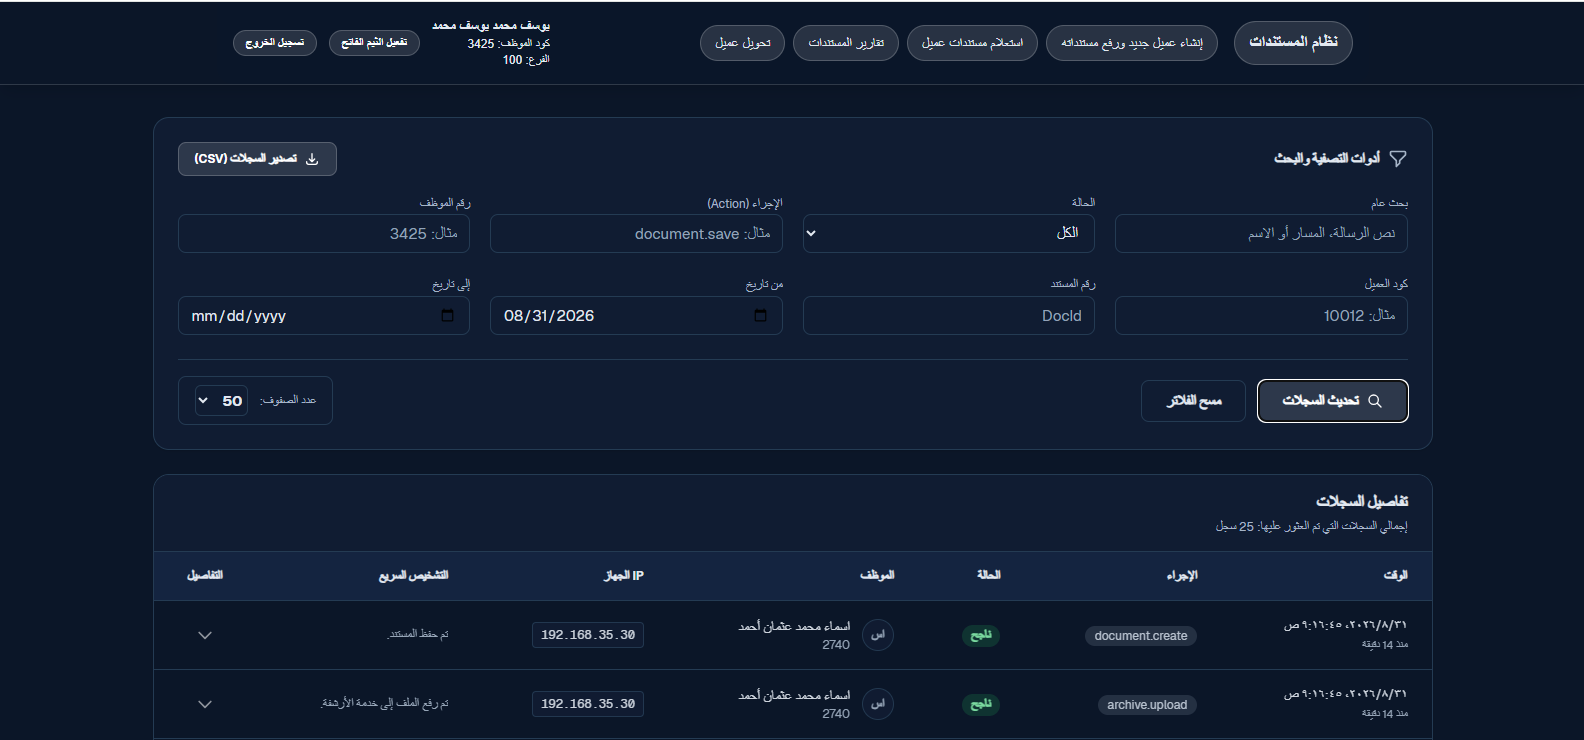Click the تسجيل الخروج logout button
The height and width of the screenshot is (740, 1584).
(275, 43)
